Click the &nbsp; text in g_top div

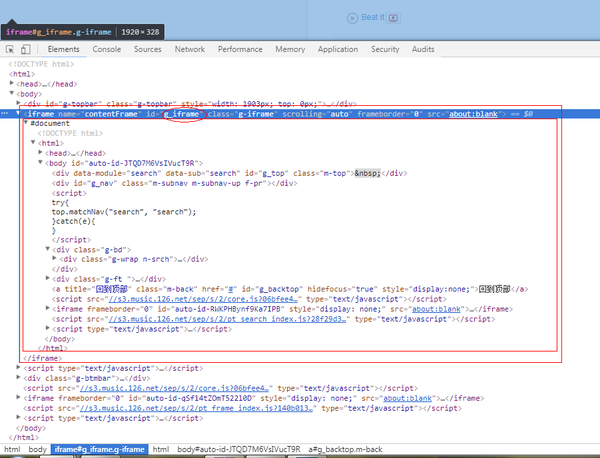click(x=367, y=173)
